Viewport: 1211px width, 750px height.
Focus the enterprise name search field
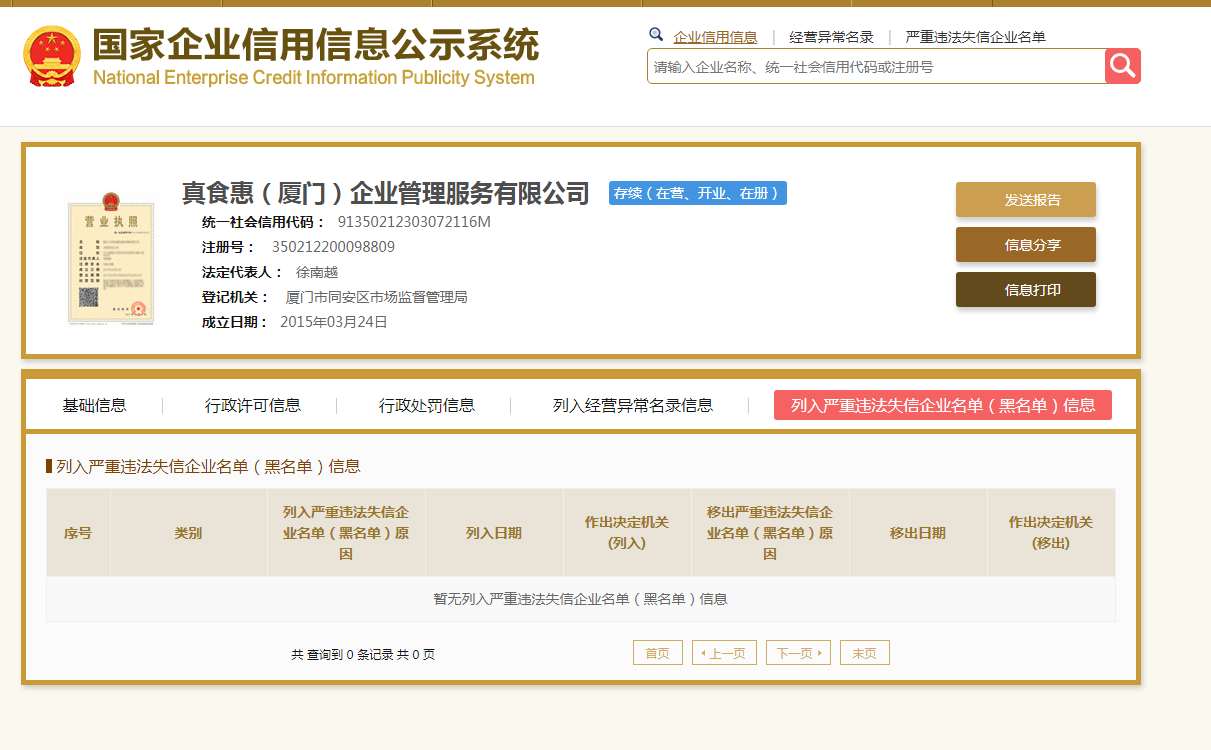tap(876, 67)
